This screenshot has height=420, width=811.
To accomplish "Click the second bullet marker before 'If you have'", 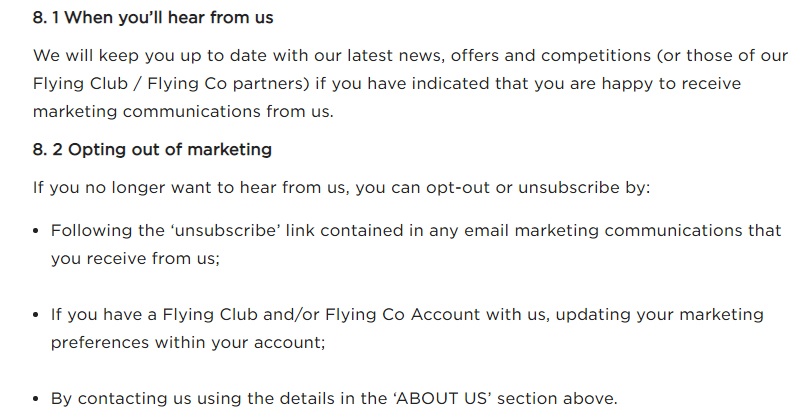I will click(36, 315).
